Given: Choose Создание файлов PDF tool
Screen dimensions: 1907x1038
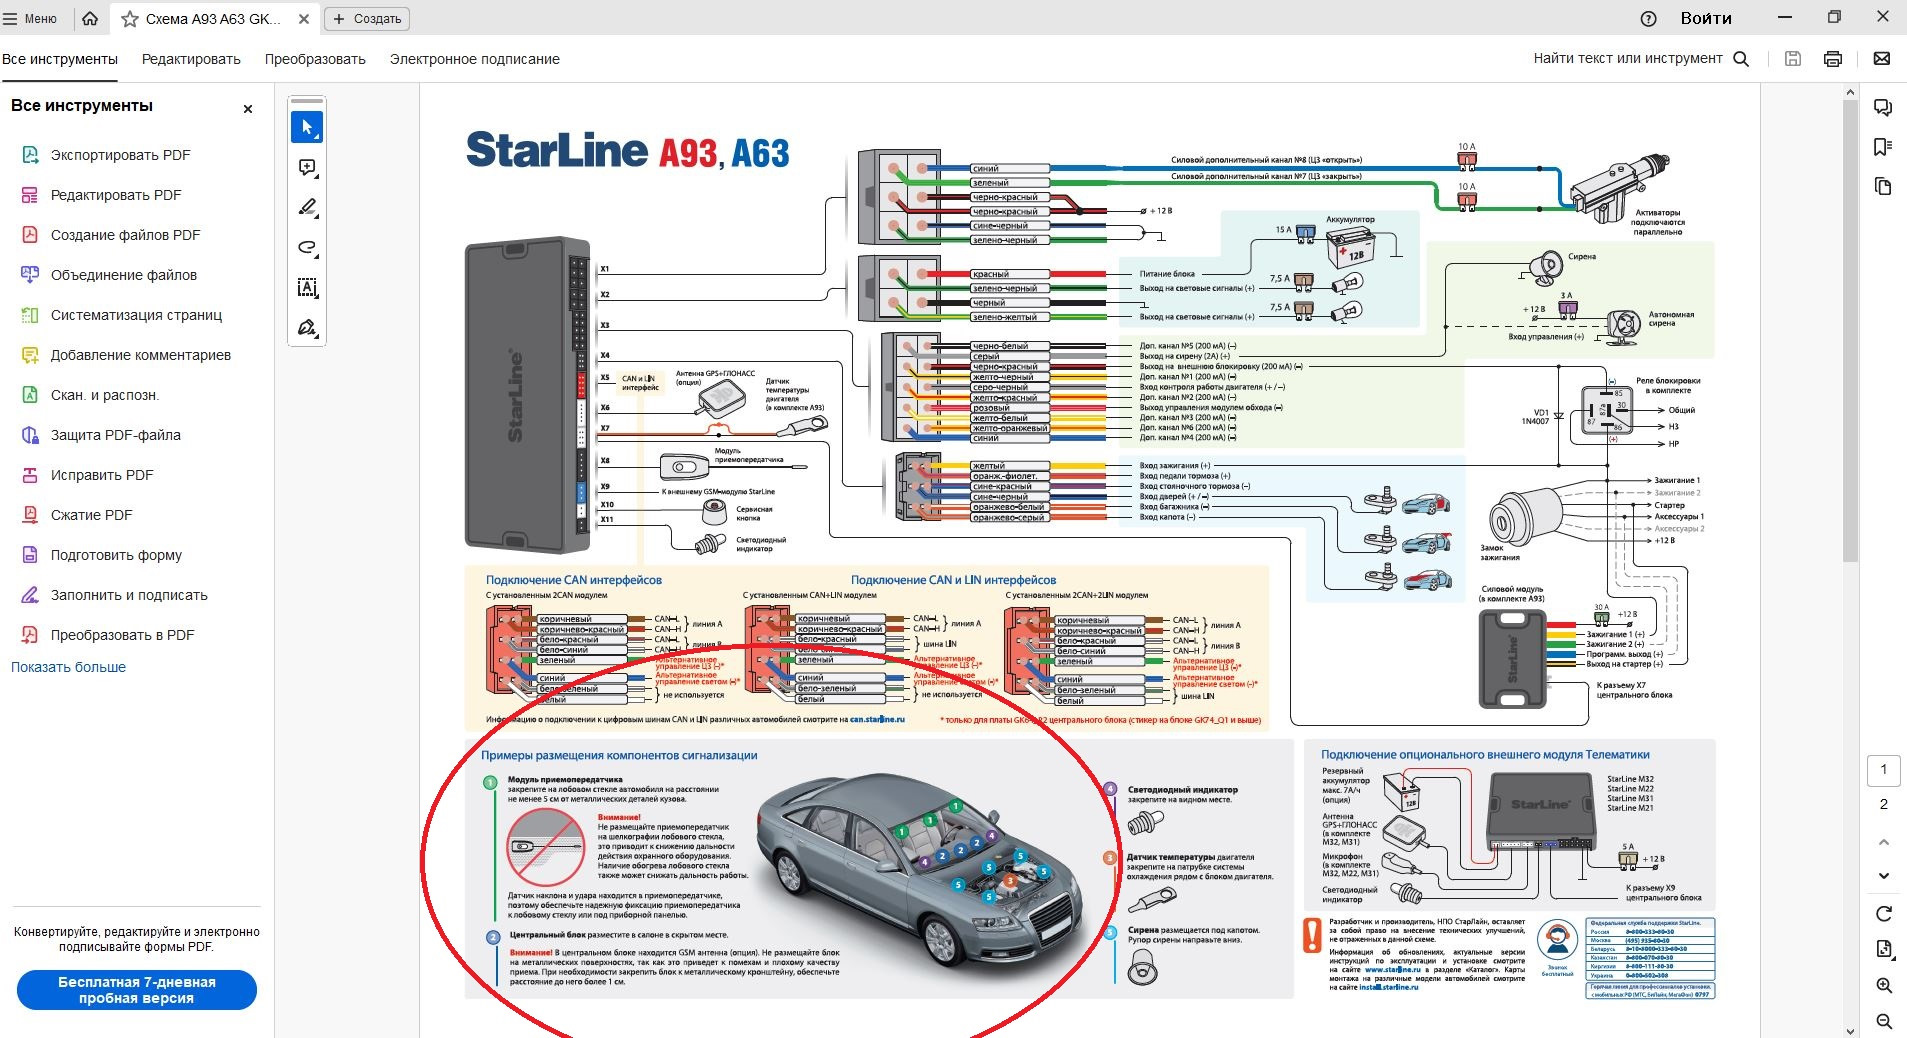Looking at the screenshot, I should point(125,235).
